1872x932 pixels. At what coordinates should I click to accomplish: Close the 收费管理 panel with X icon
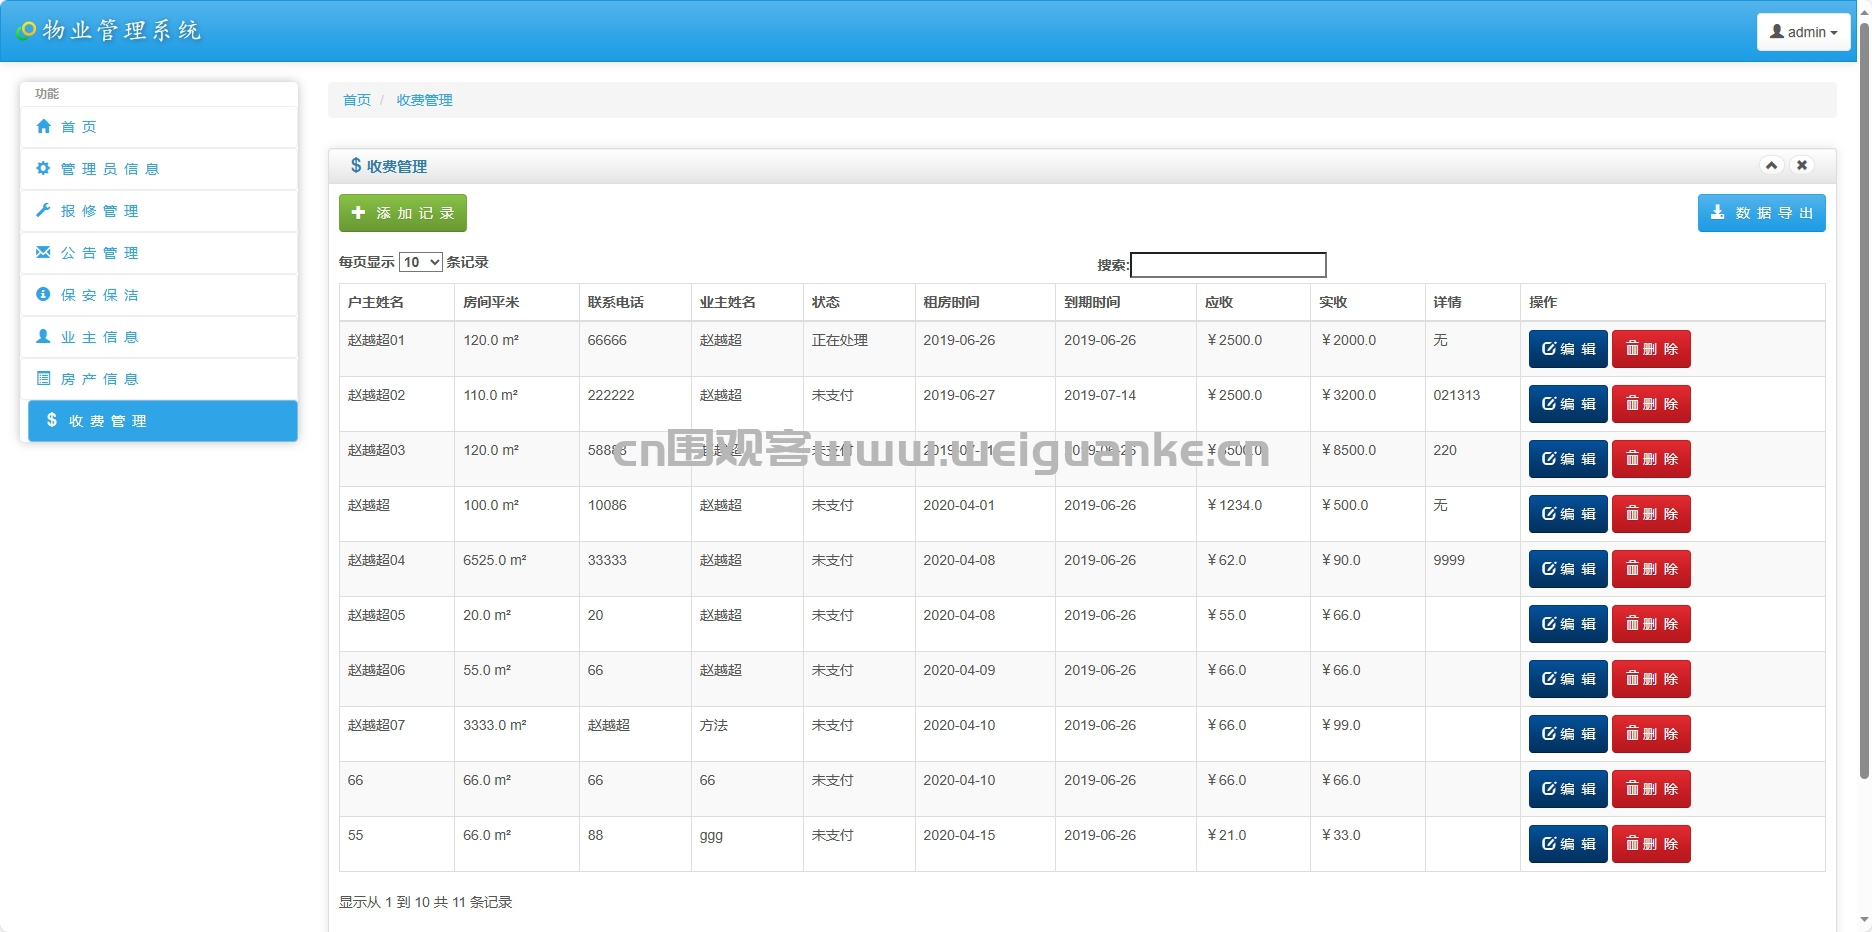[1801, 165]
